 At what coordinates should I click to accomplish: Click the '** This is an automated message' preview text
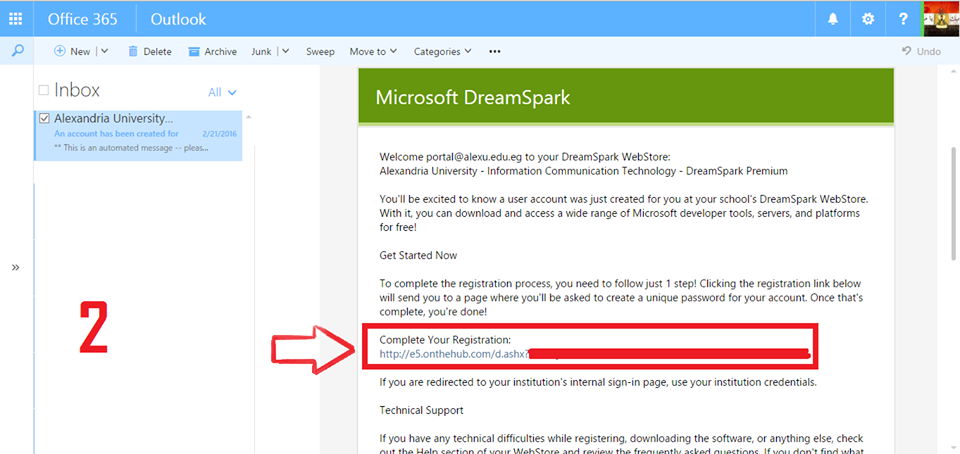click(x=131, y=148)
